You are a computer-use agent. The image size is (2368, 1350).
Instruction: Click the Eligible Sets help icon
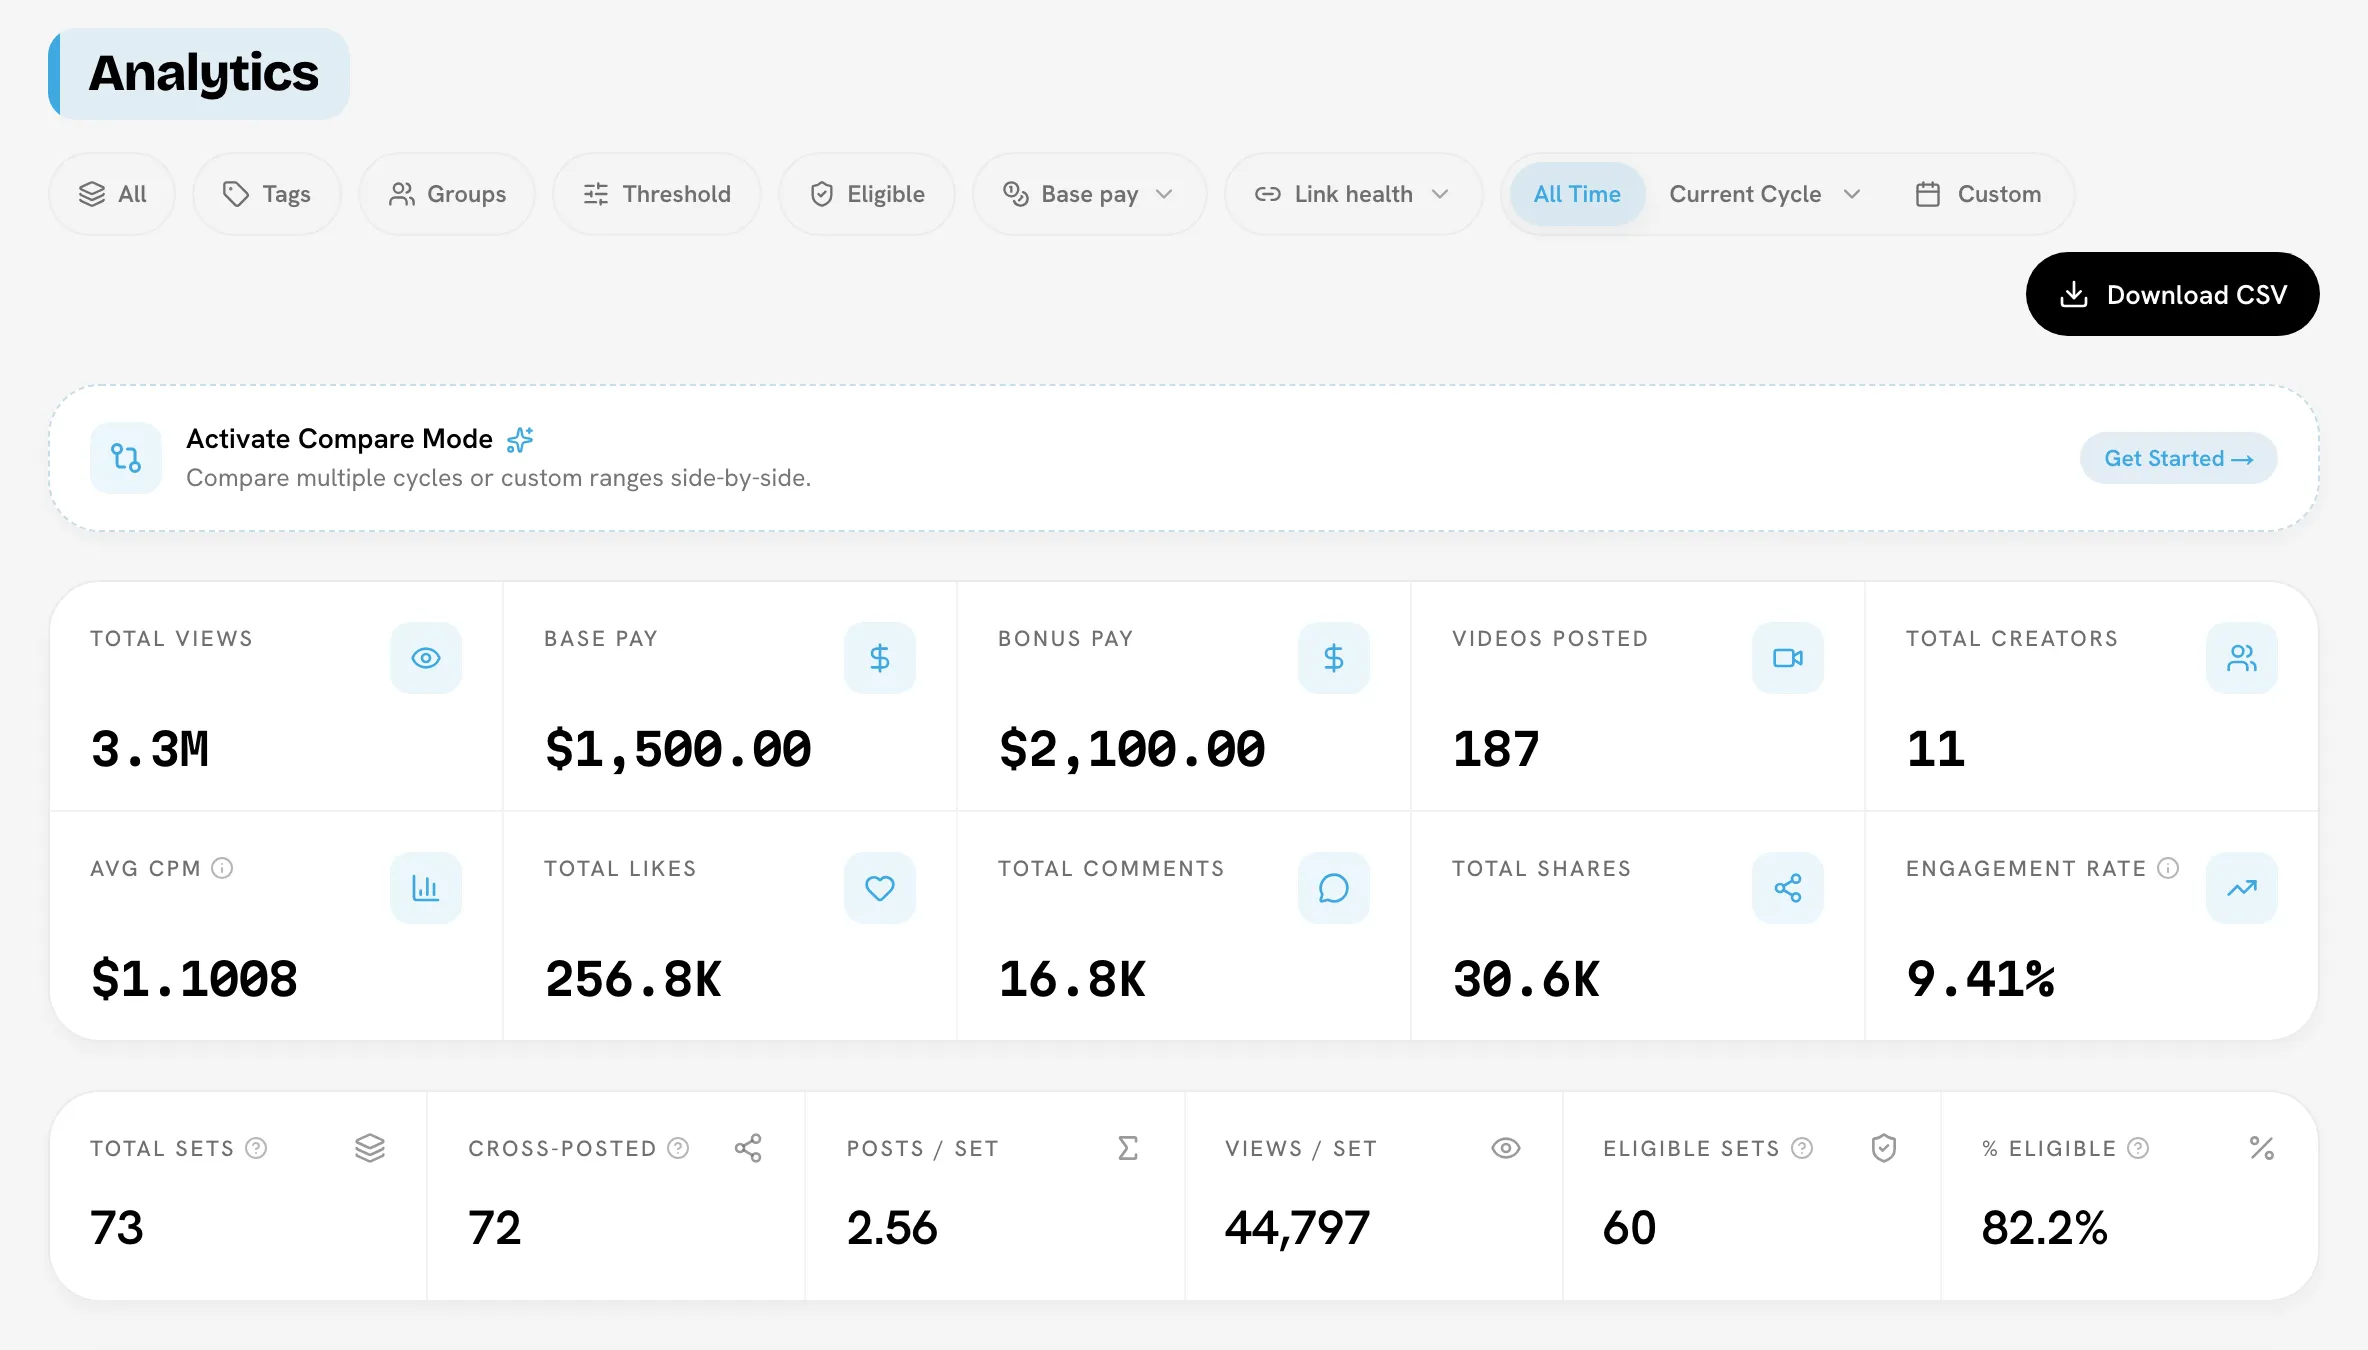coord(1802,1148)
